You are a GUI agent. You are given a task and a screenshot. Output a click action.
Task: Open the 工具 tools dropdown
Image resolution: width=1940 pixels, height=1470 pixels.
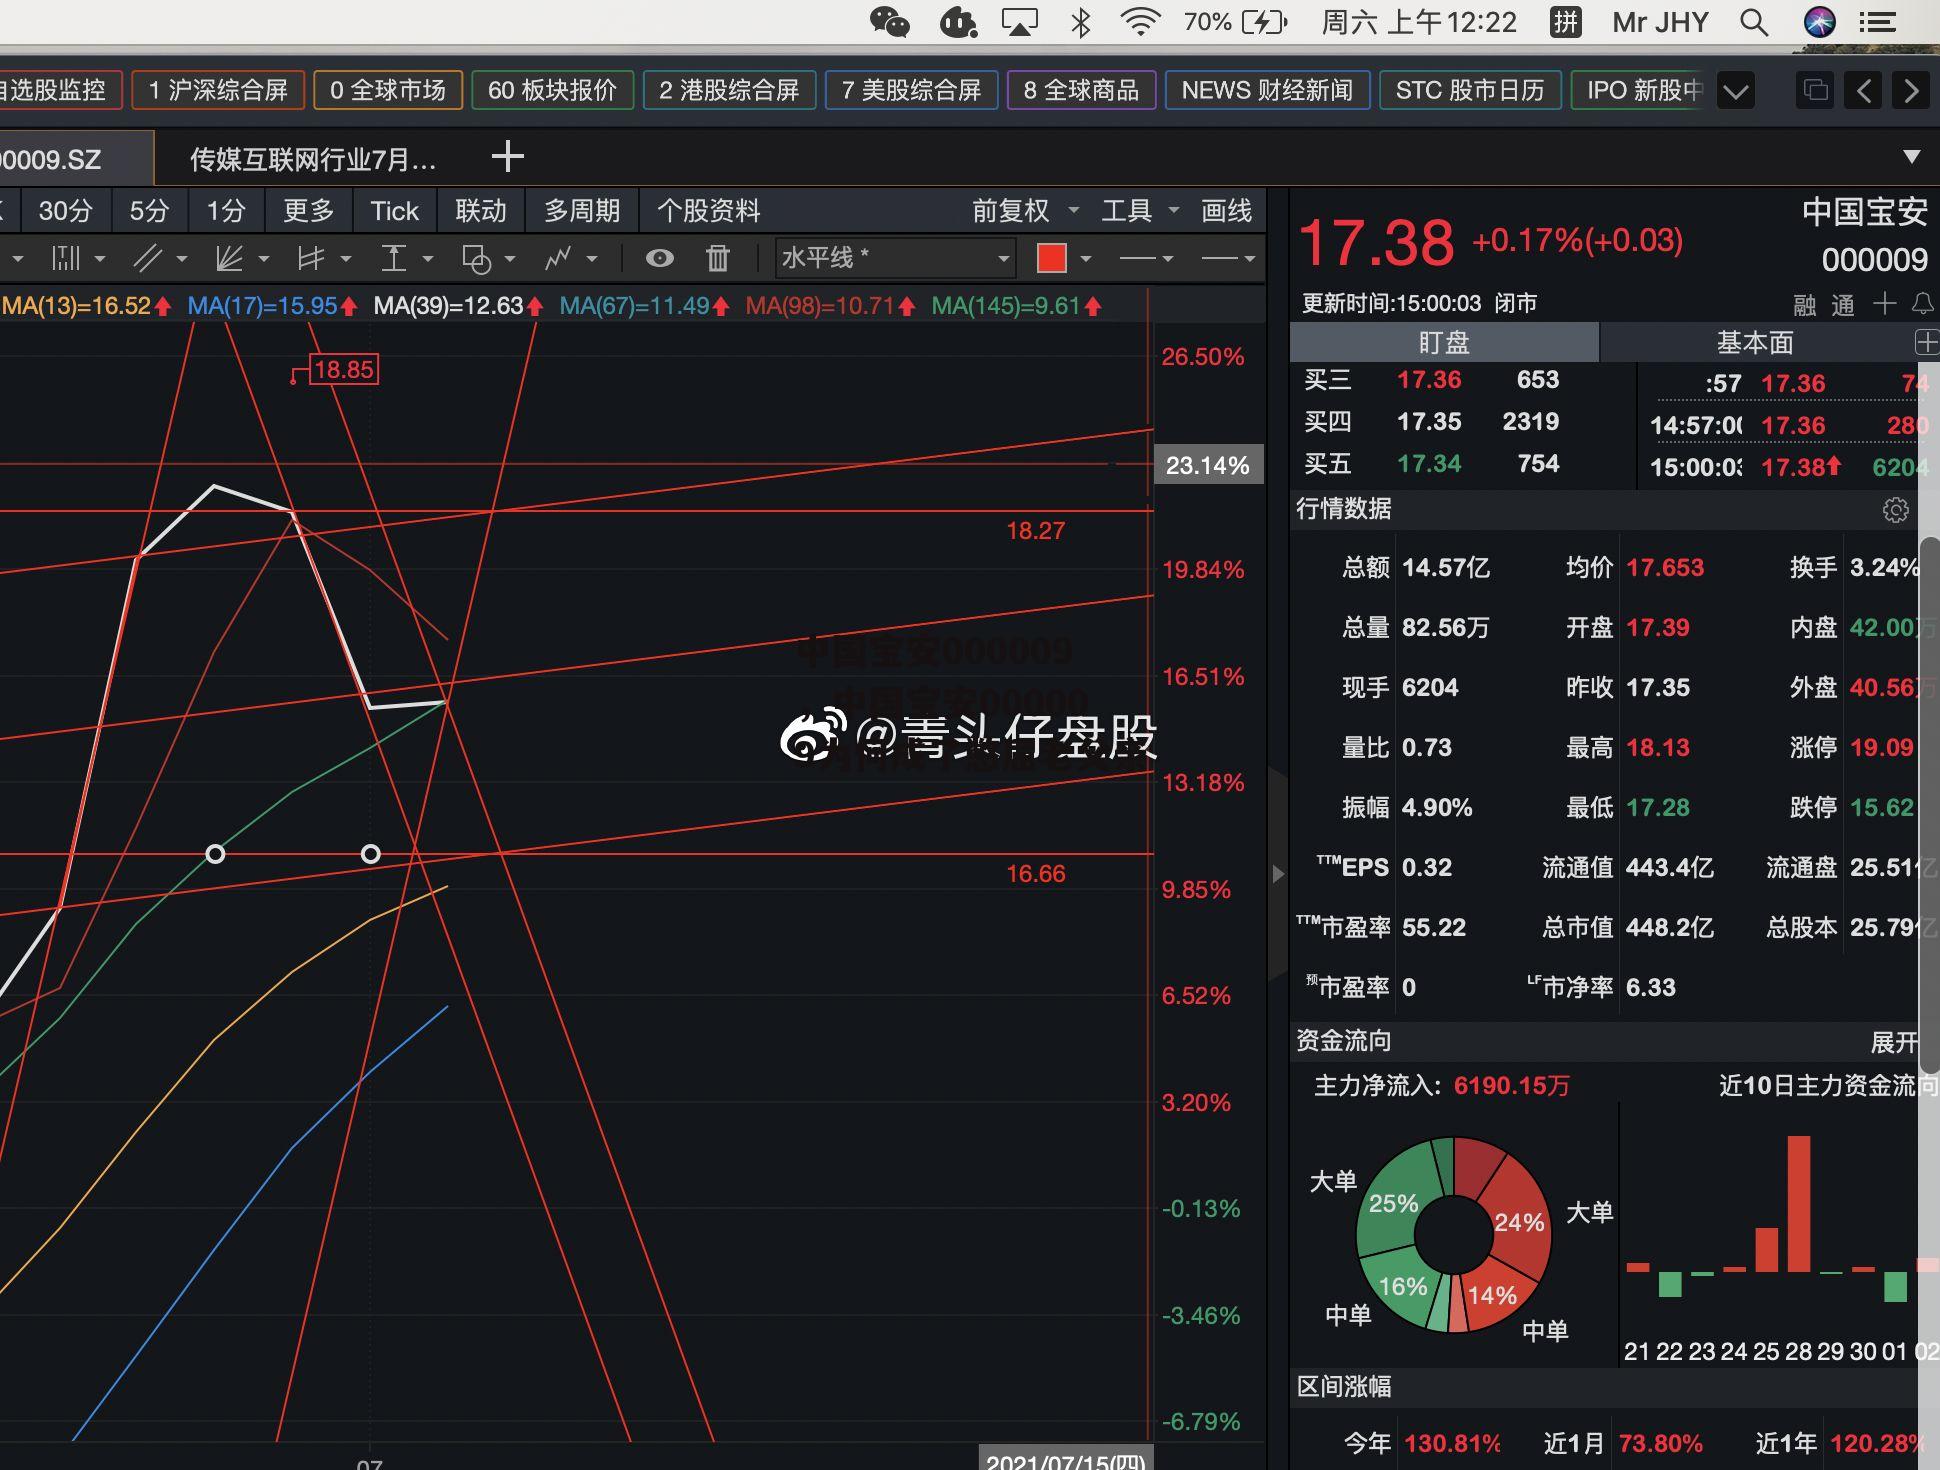pyautogui.click(x=1140, y=211)
